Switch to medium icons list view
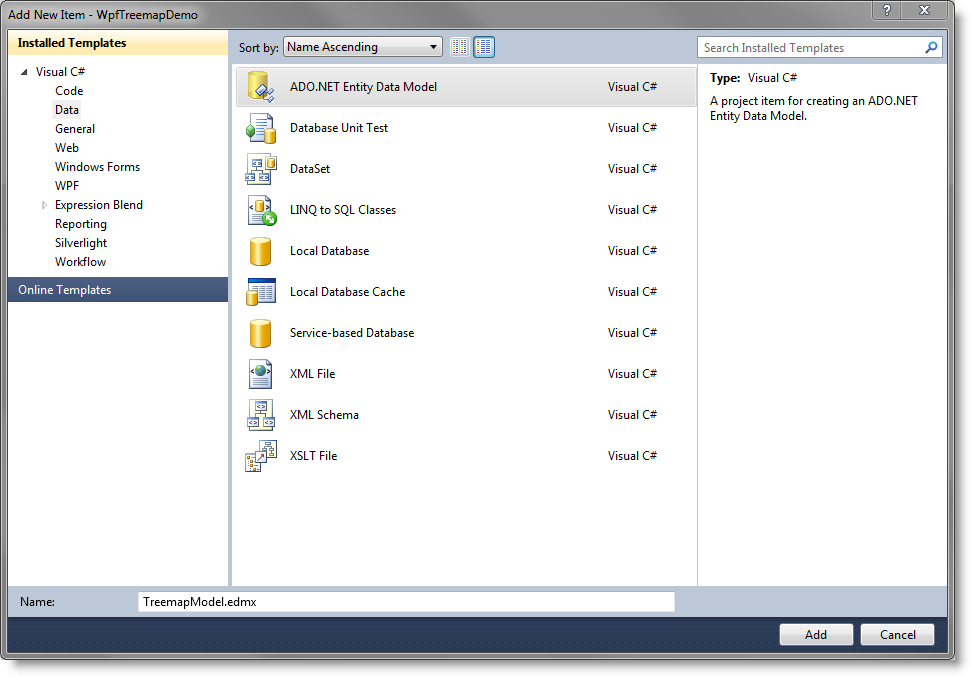Viewport: 971px width, 676px height. point(484,47)
